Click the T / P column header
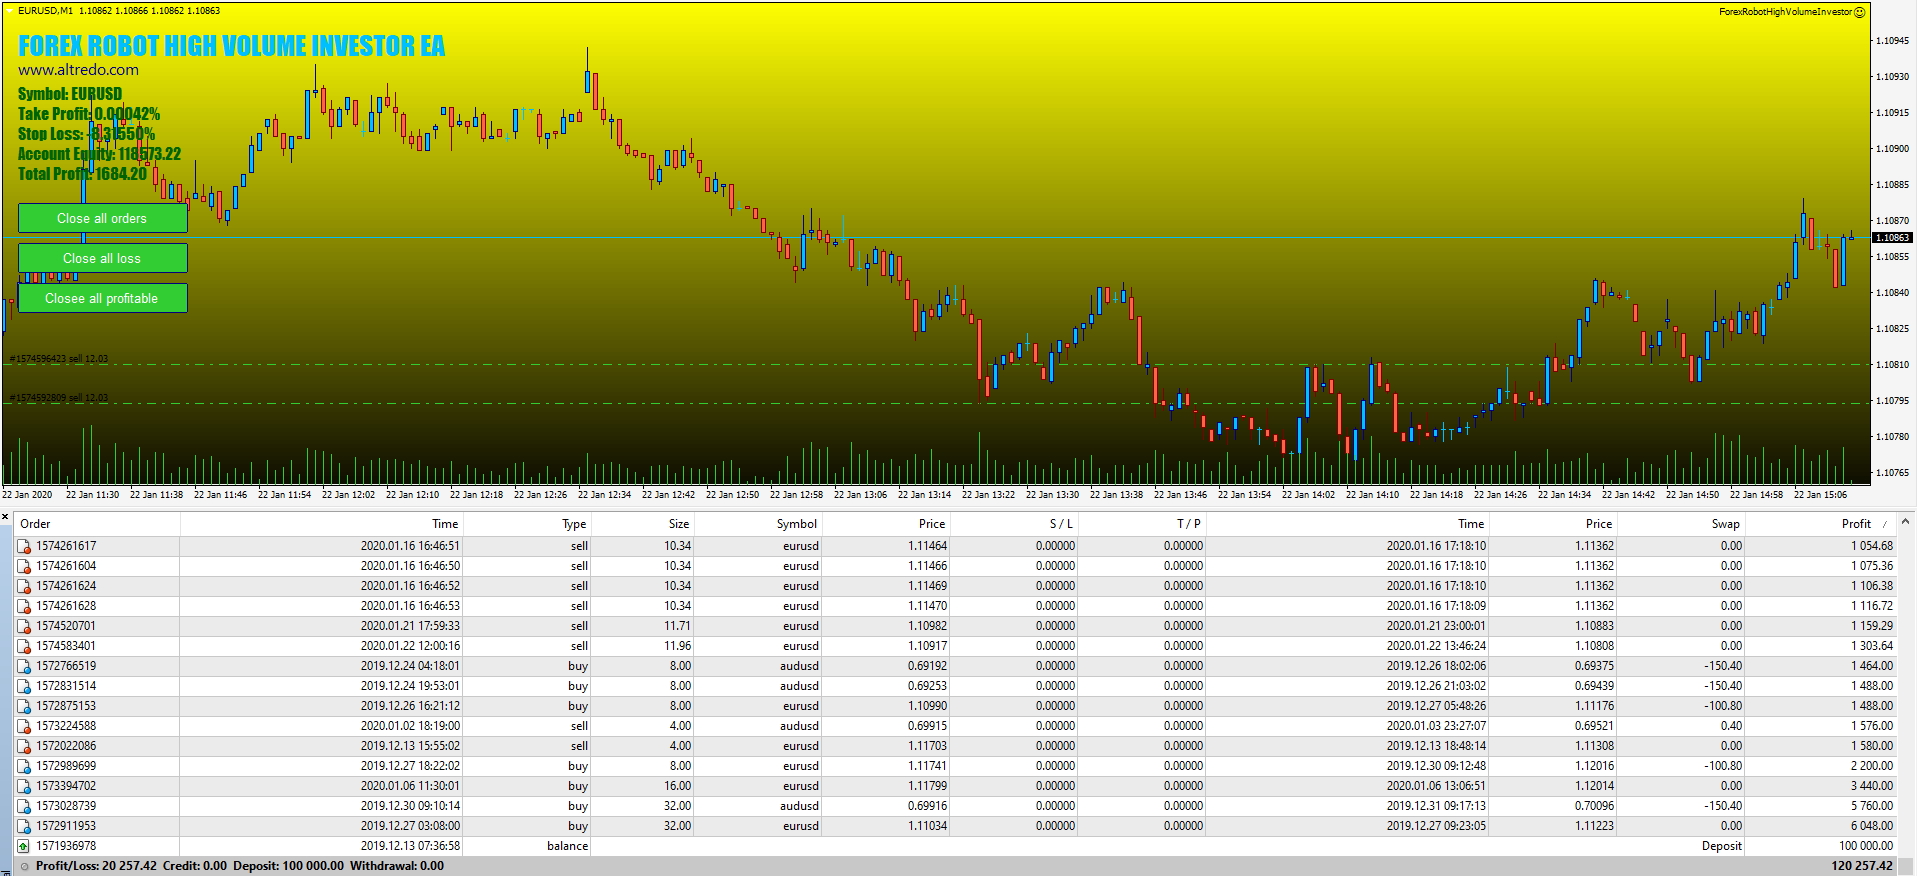 (1189, 524)
